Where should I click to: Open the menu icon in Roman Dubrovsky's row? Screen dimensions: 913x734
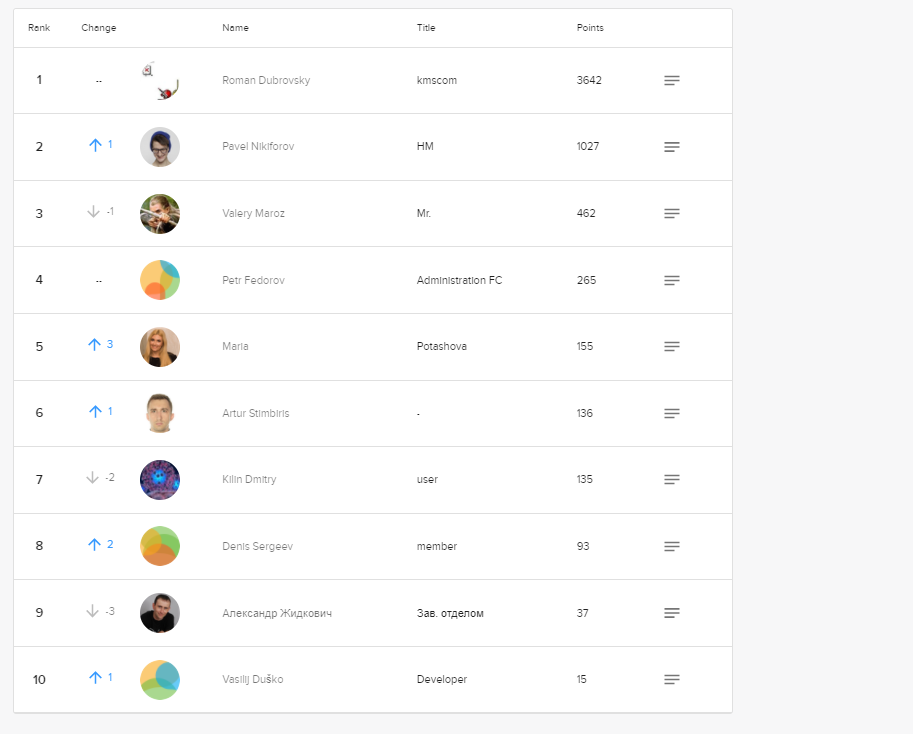[x=672, y=80]
